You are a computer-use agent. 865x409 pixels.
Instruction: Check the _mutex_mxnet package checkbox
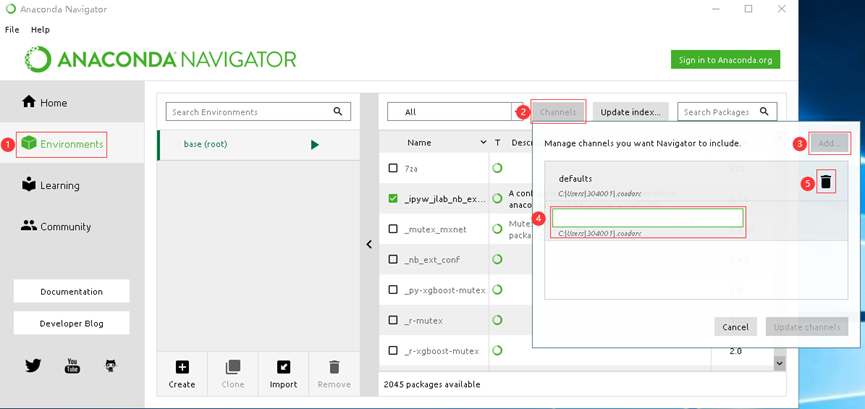393,229
